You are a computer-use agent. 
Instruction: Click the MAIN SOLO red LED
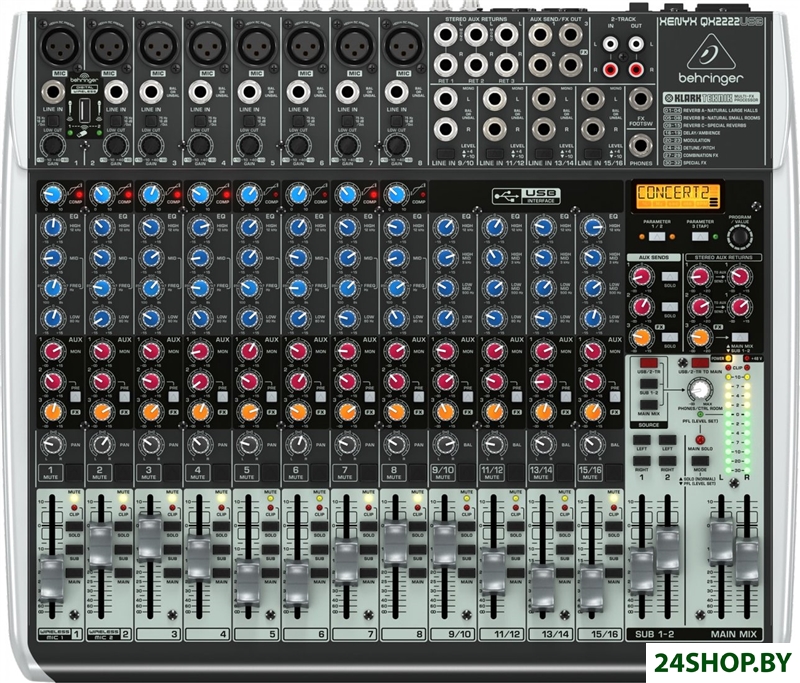pyautogui.click(x=700, y=439)
